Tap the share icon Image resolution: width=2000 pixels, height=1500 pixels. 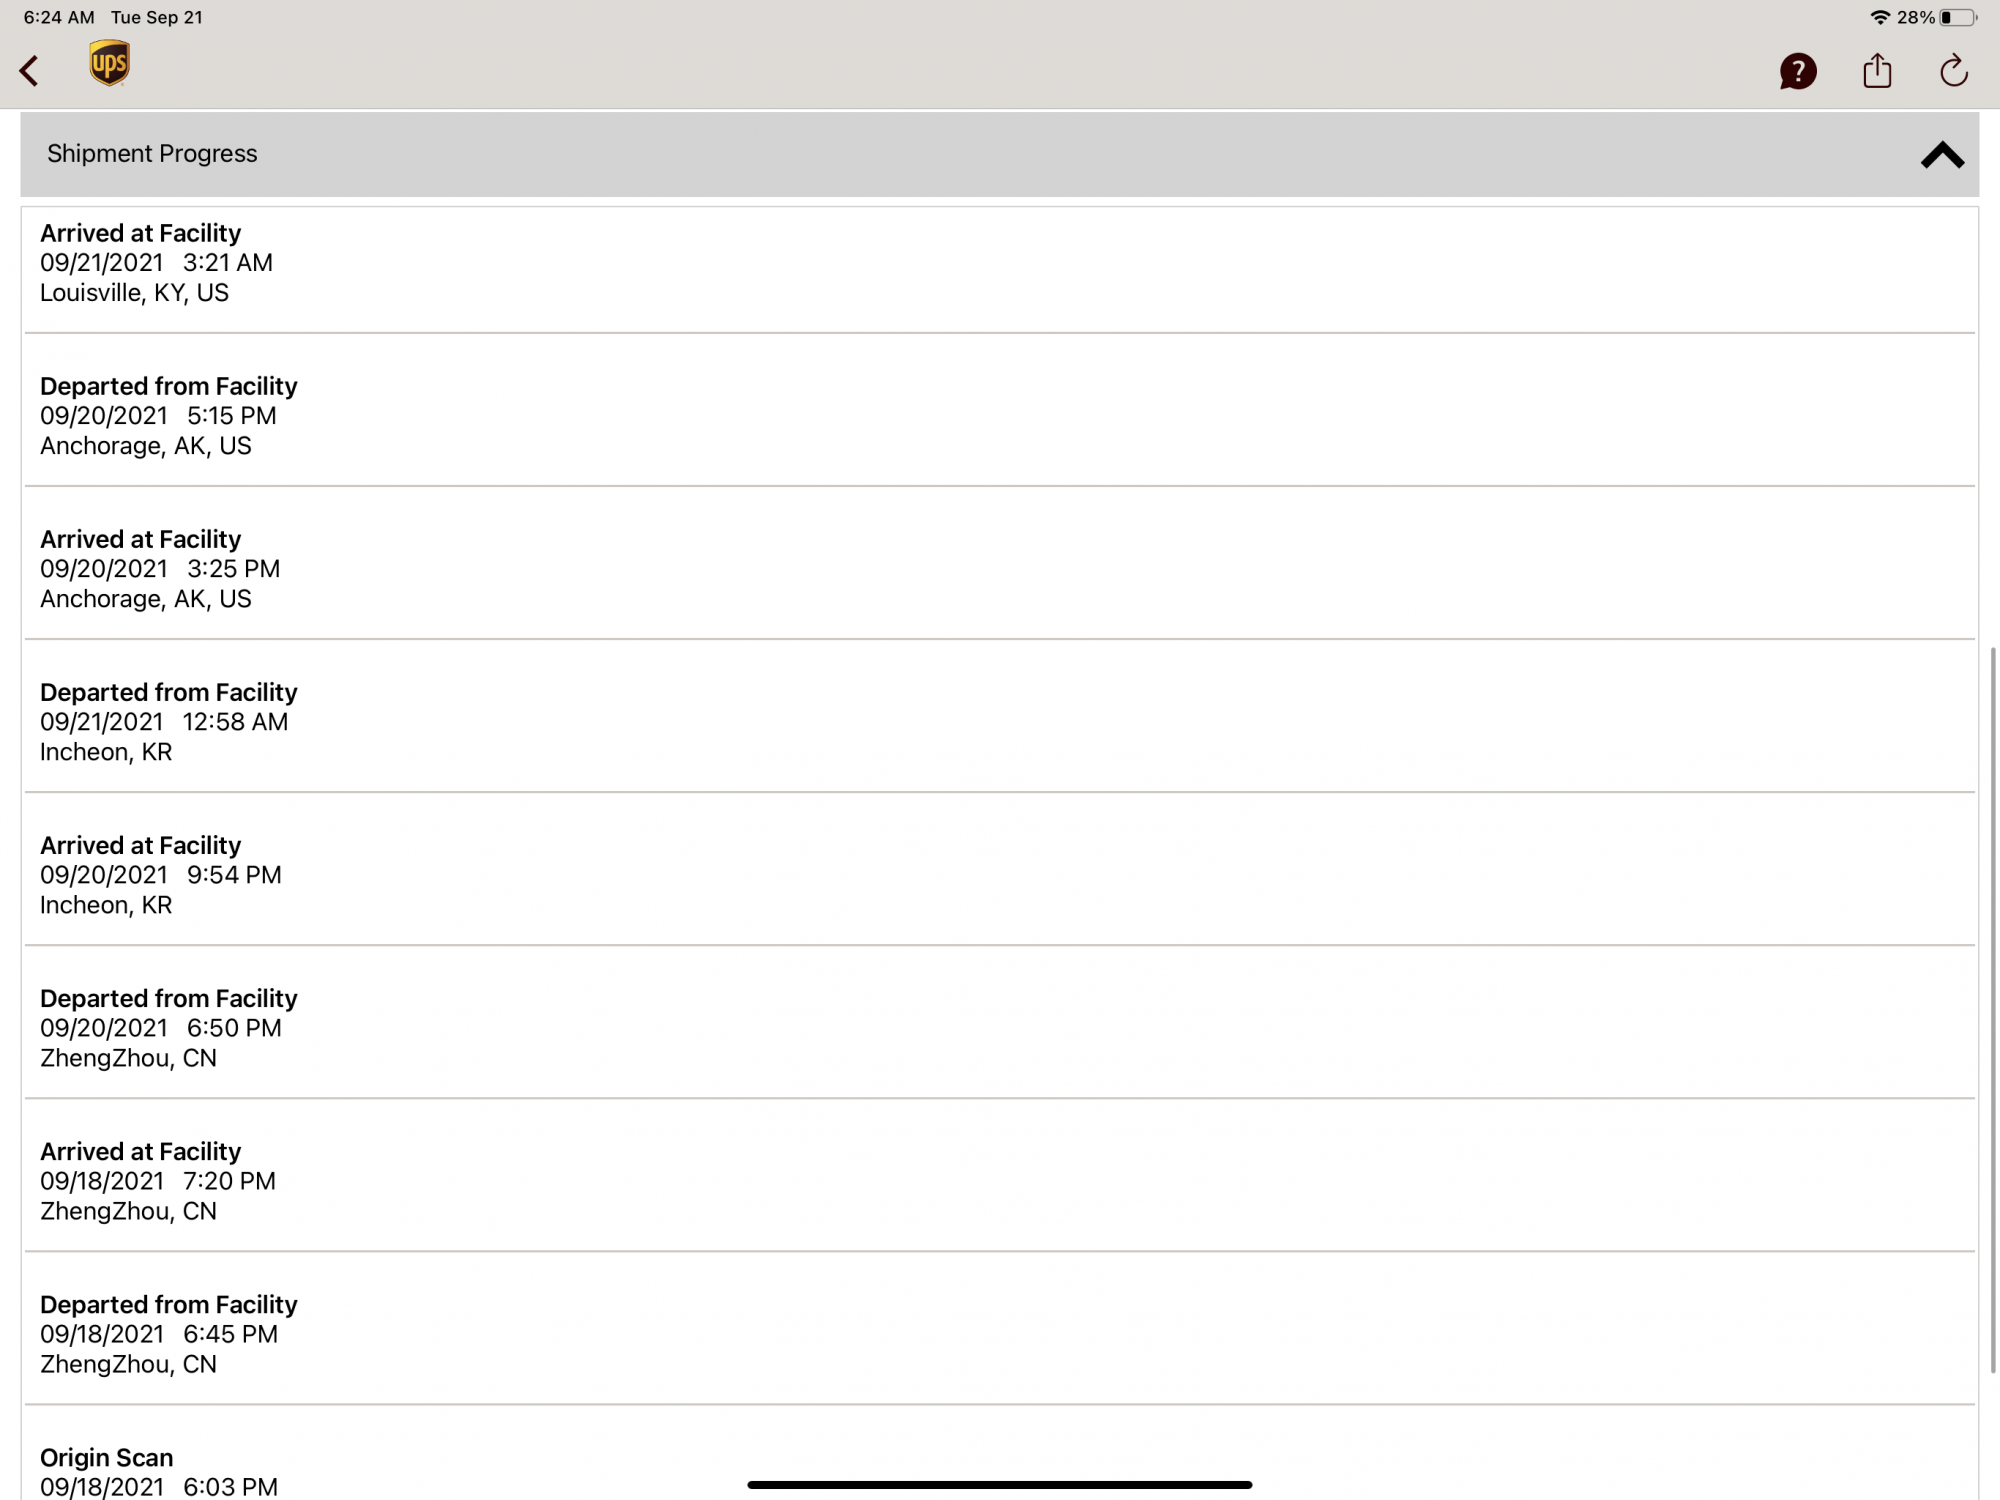(x=1877, y=70)
